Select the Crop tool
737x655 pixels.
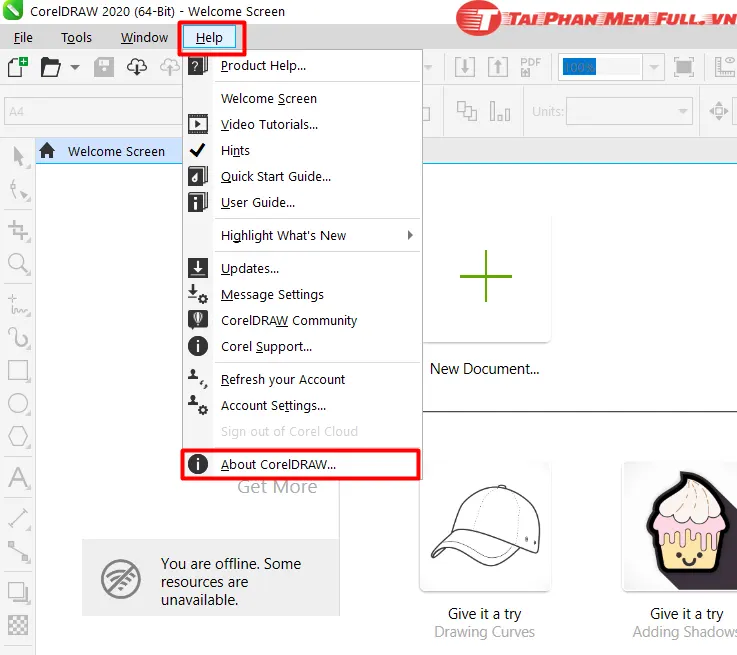coord(19,230)
